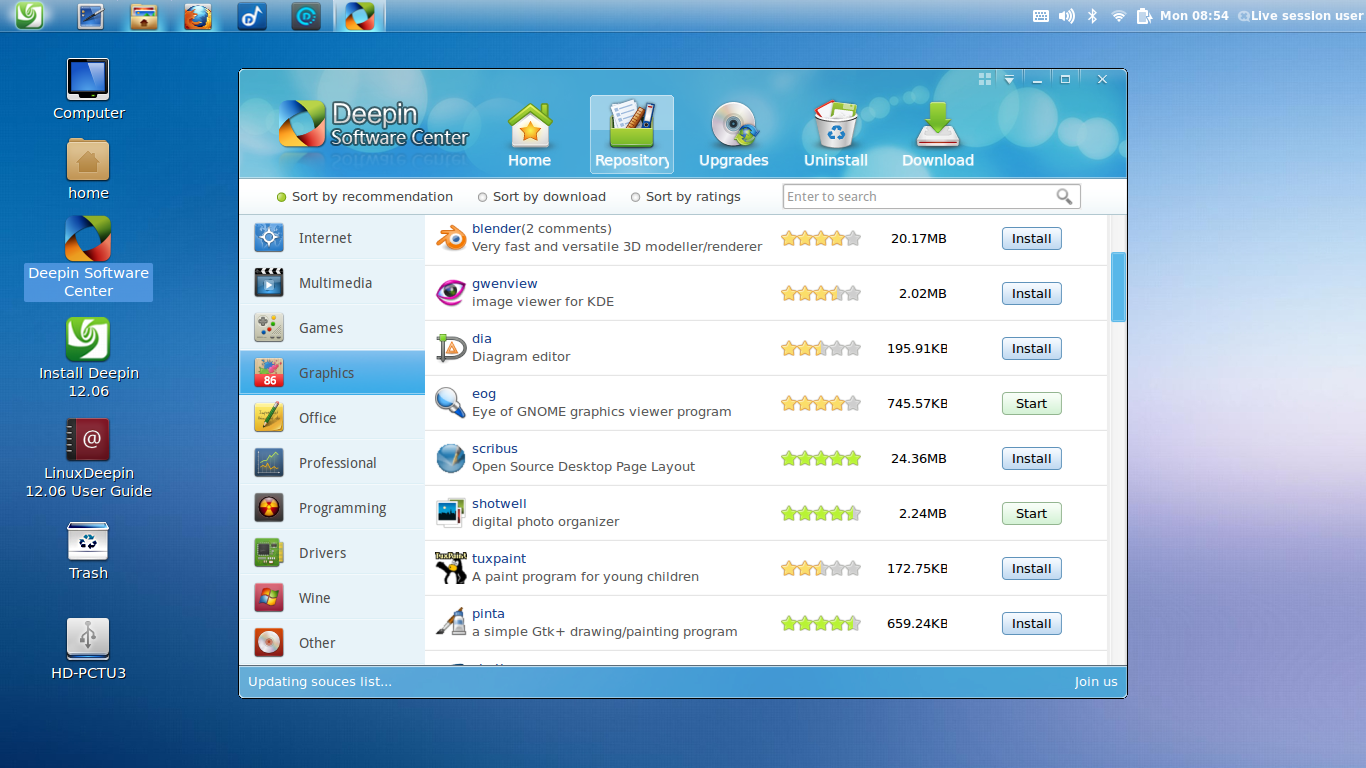Image resolution: width=1366 pixels, height=768 pixels.
Task: Open the Deepin launcher in top panel
Action: (x=30, y=15)
